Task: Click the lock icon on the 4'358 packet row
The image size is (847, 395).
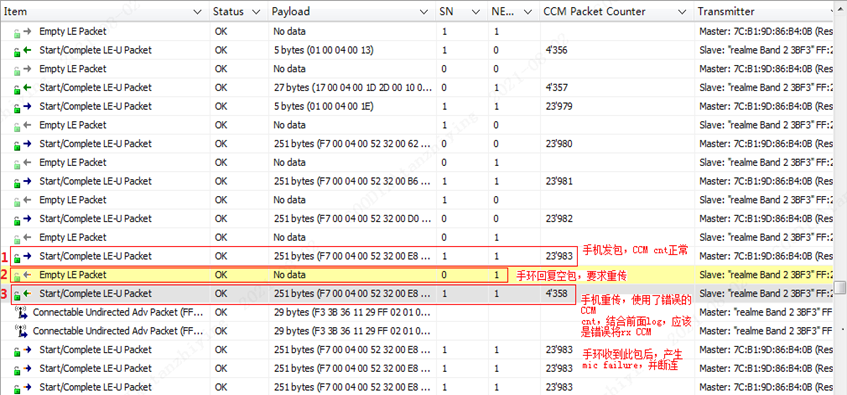Action: [17, 295]
